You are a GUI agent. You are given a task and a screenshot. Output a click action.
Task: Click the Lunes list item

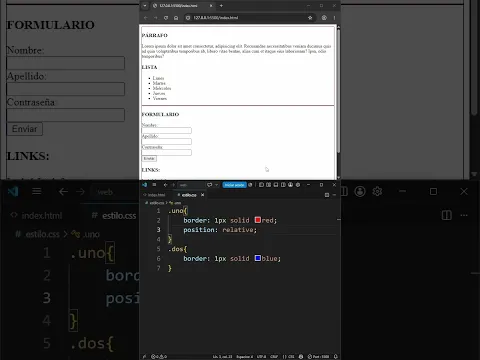(x=158, y=78)
